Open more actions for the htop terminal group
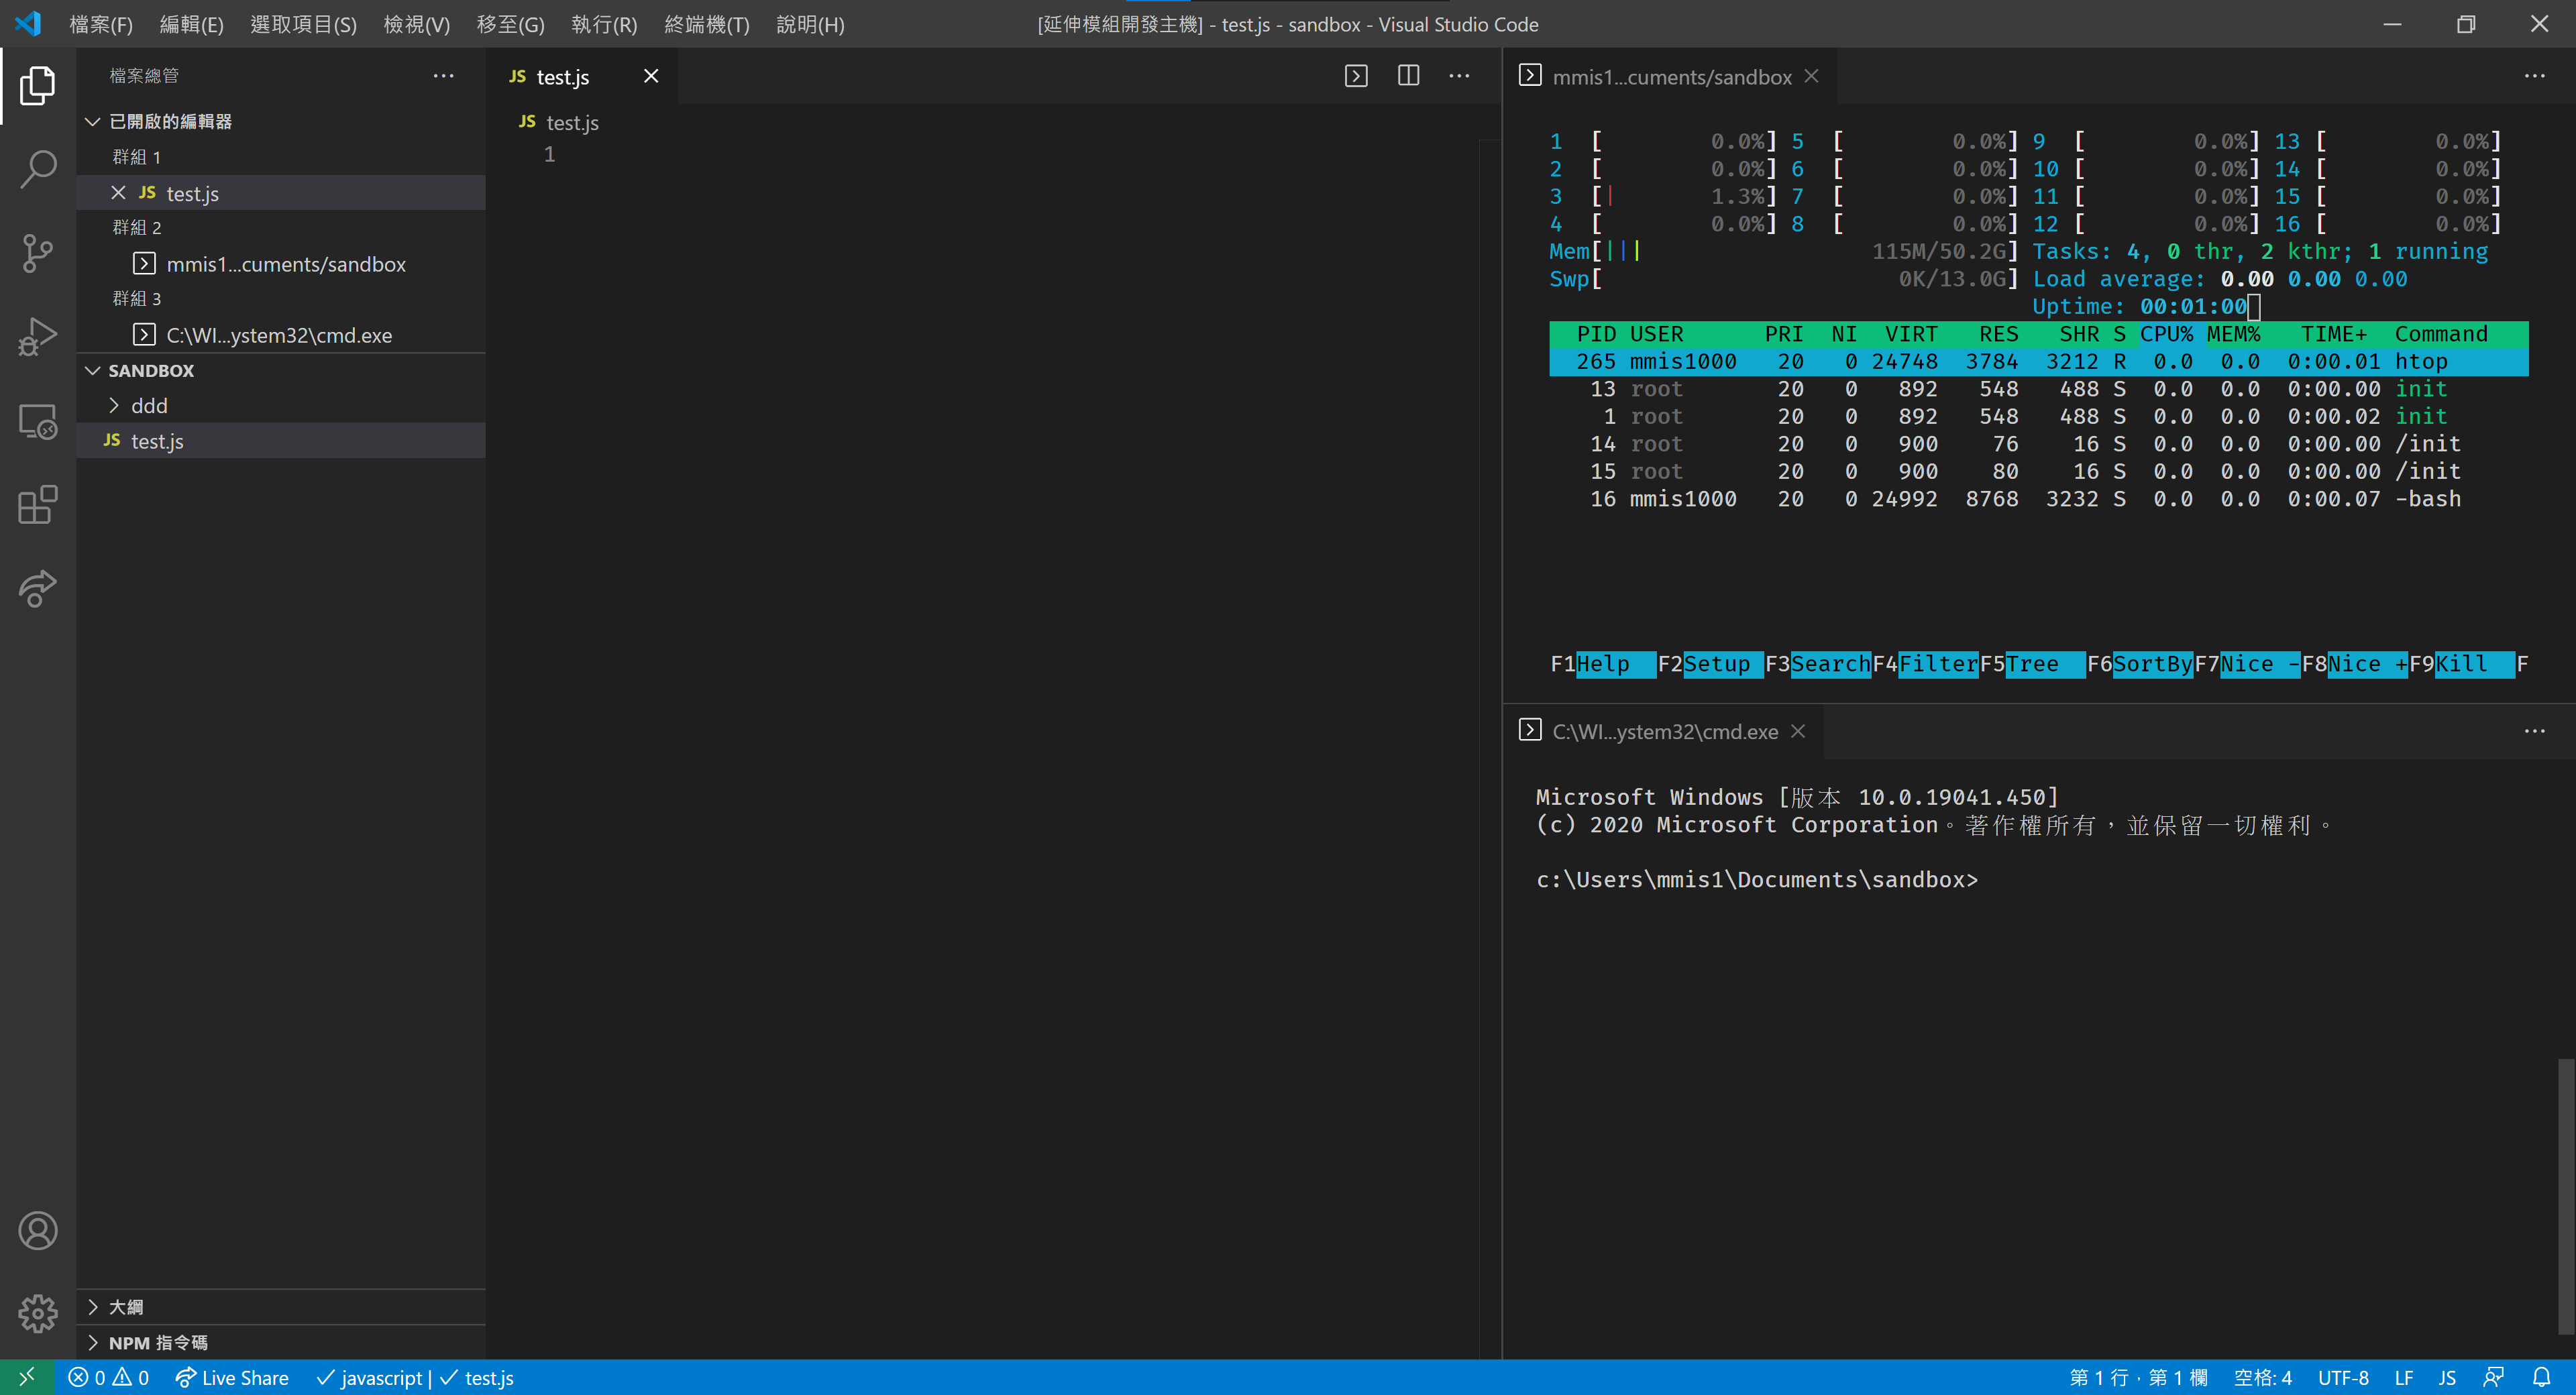Screen dimensions: 2576x1395 point(2534,76)
